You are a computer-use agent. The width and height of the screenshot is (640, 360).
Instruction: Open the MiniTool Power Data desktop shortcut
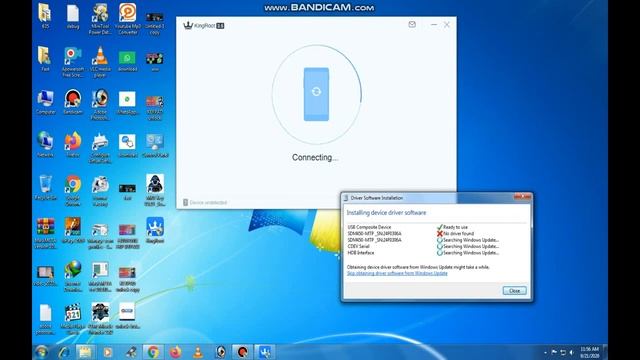coord(100,18)
